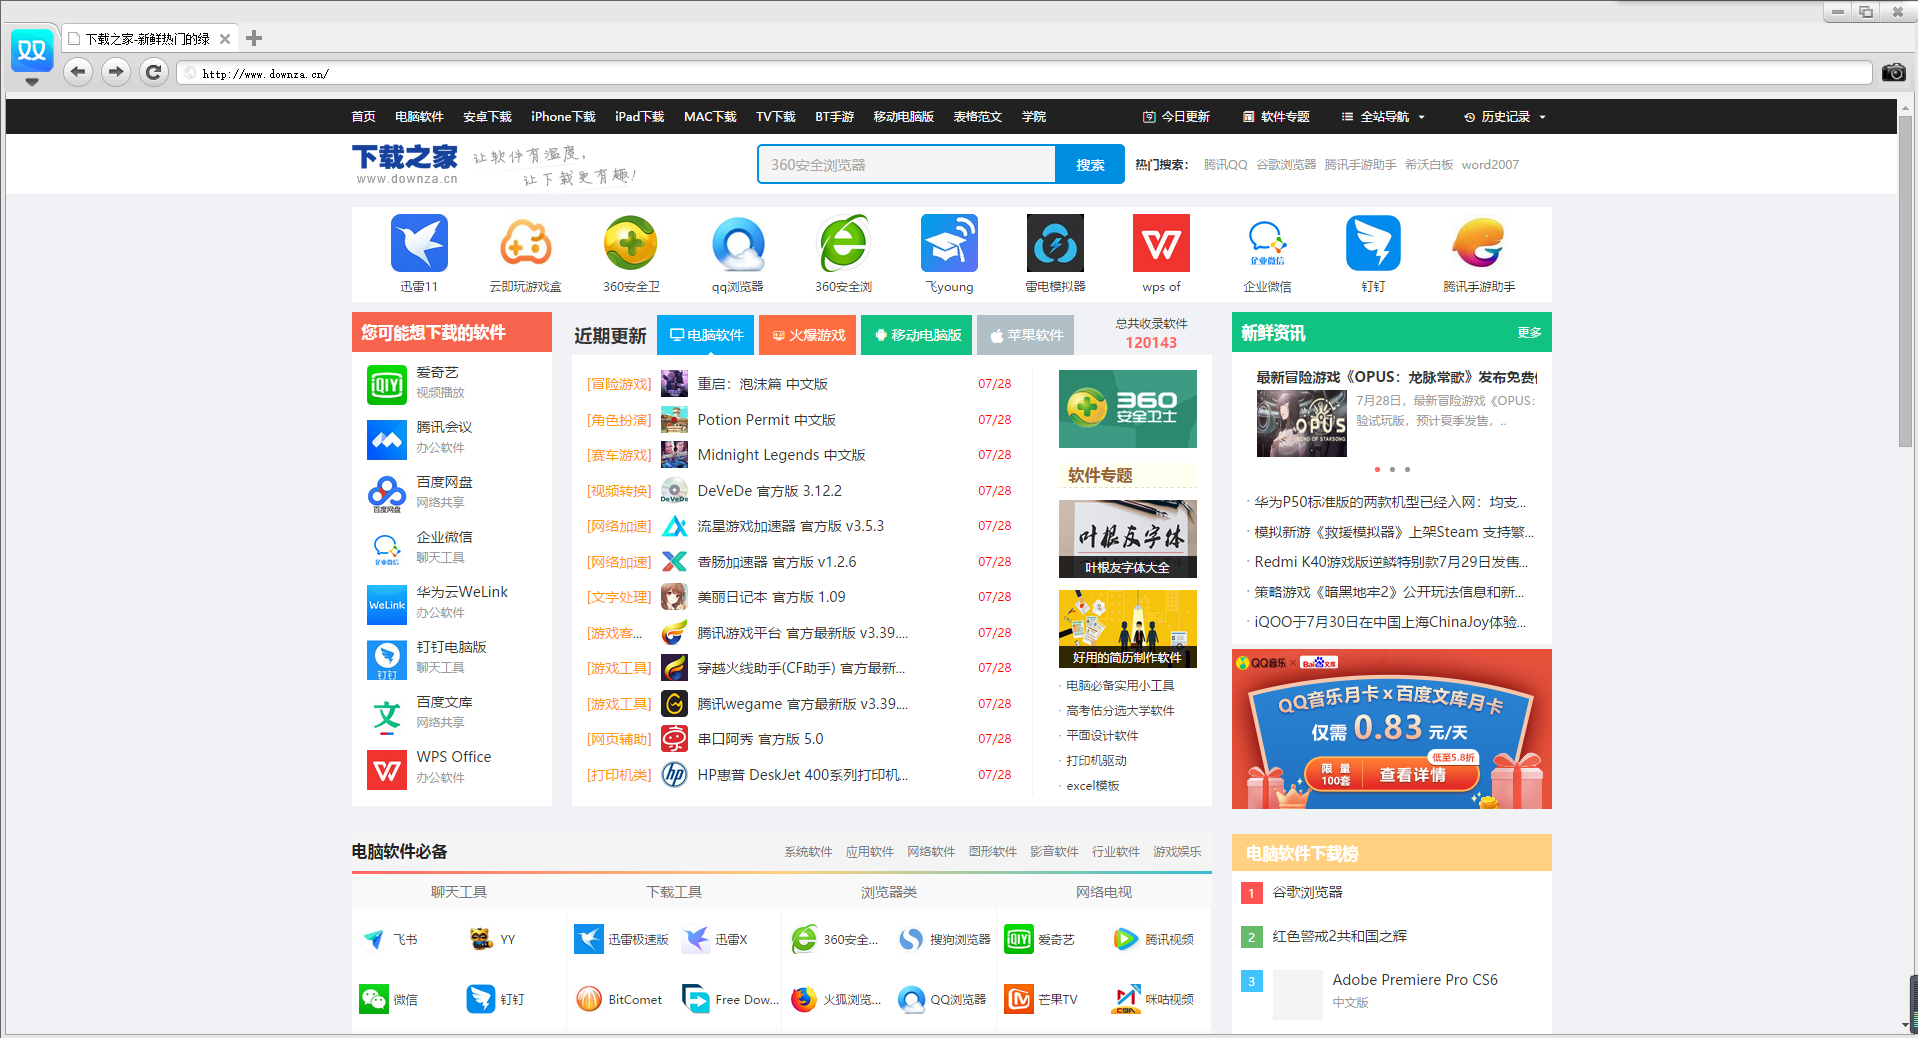Open the 腾讯QQ hot search link
The image size is (1918, 1038).
[1224, 164]
